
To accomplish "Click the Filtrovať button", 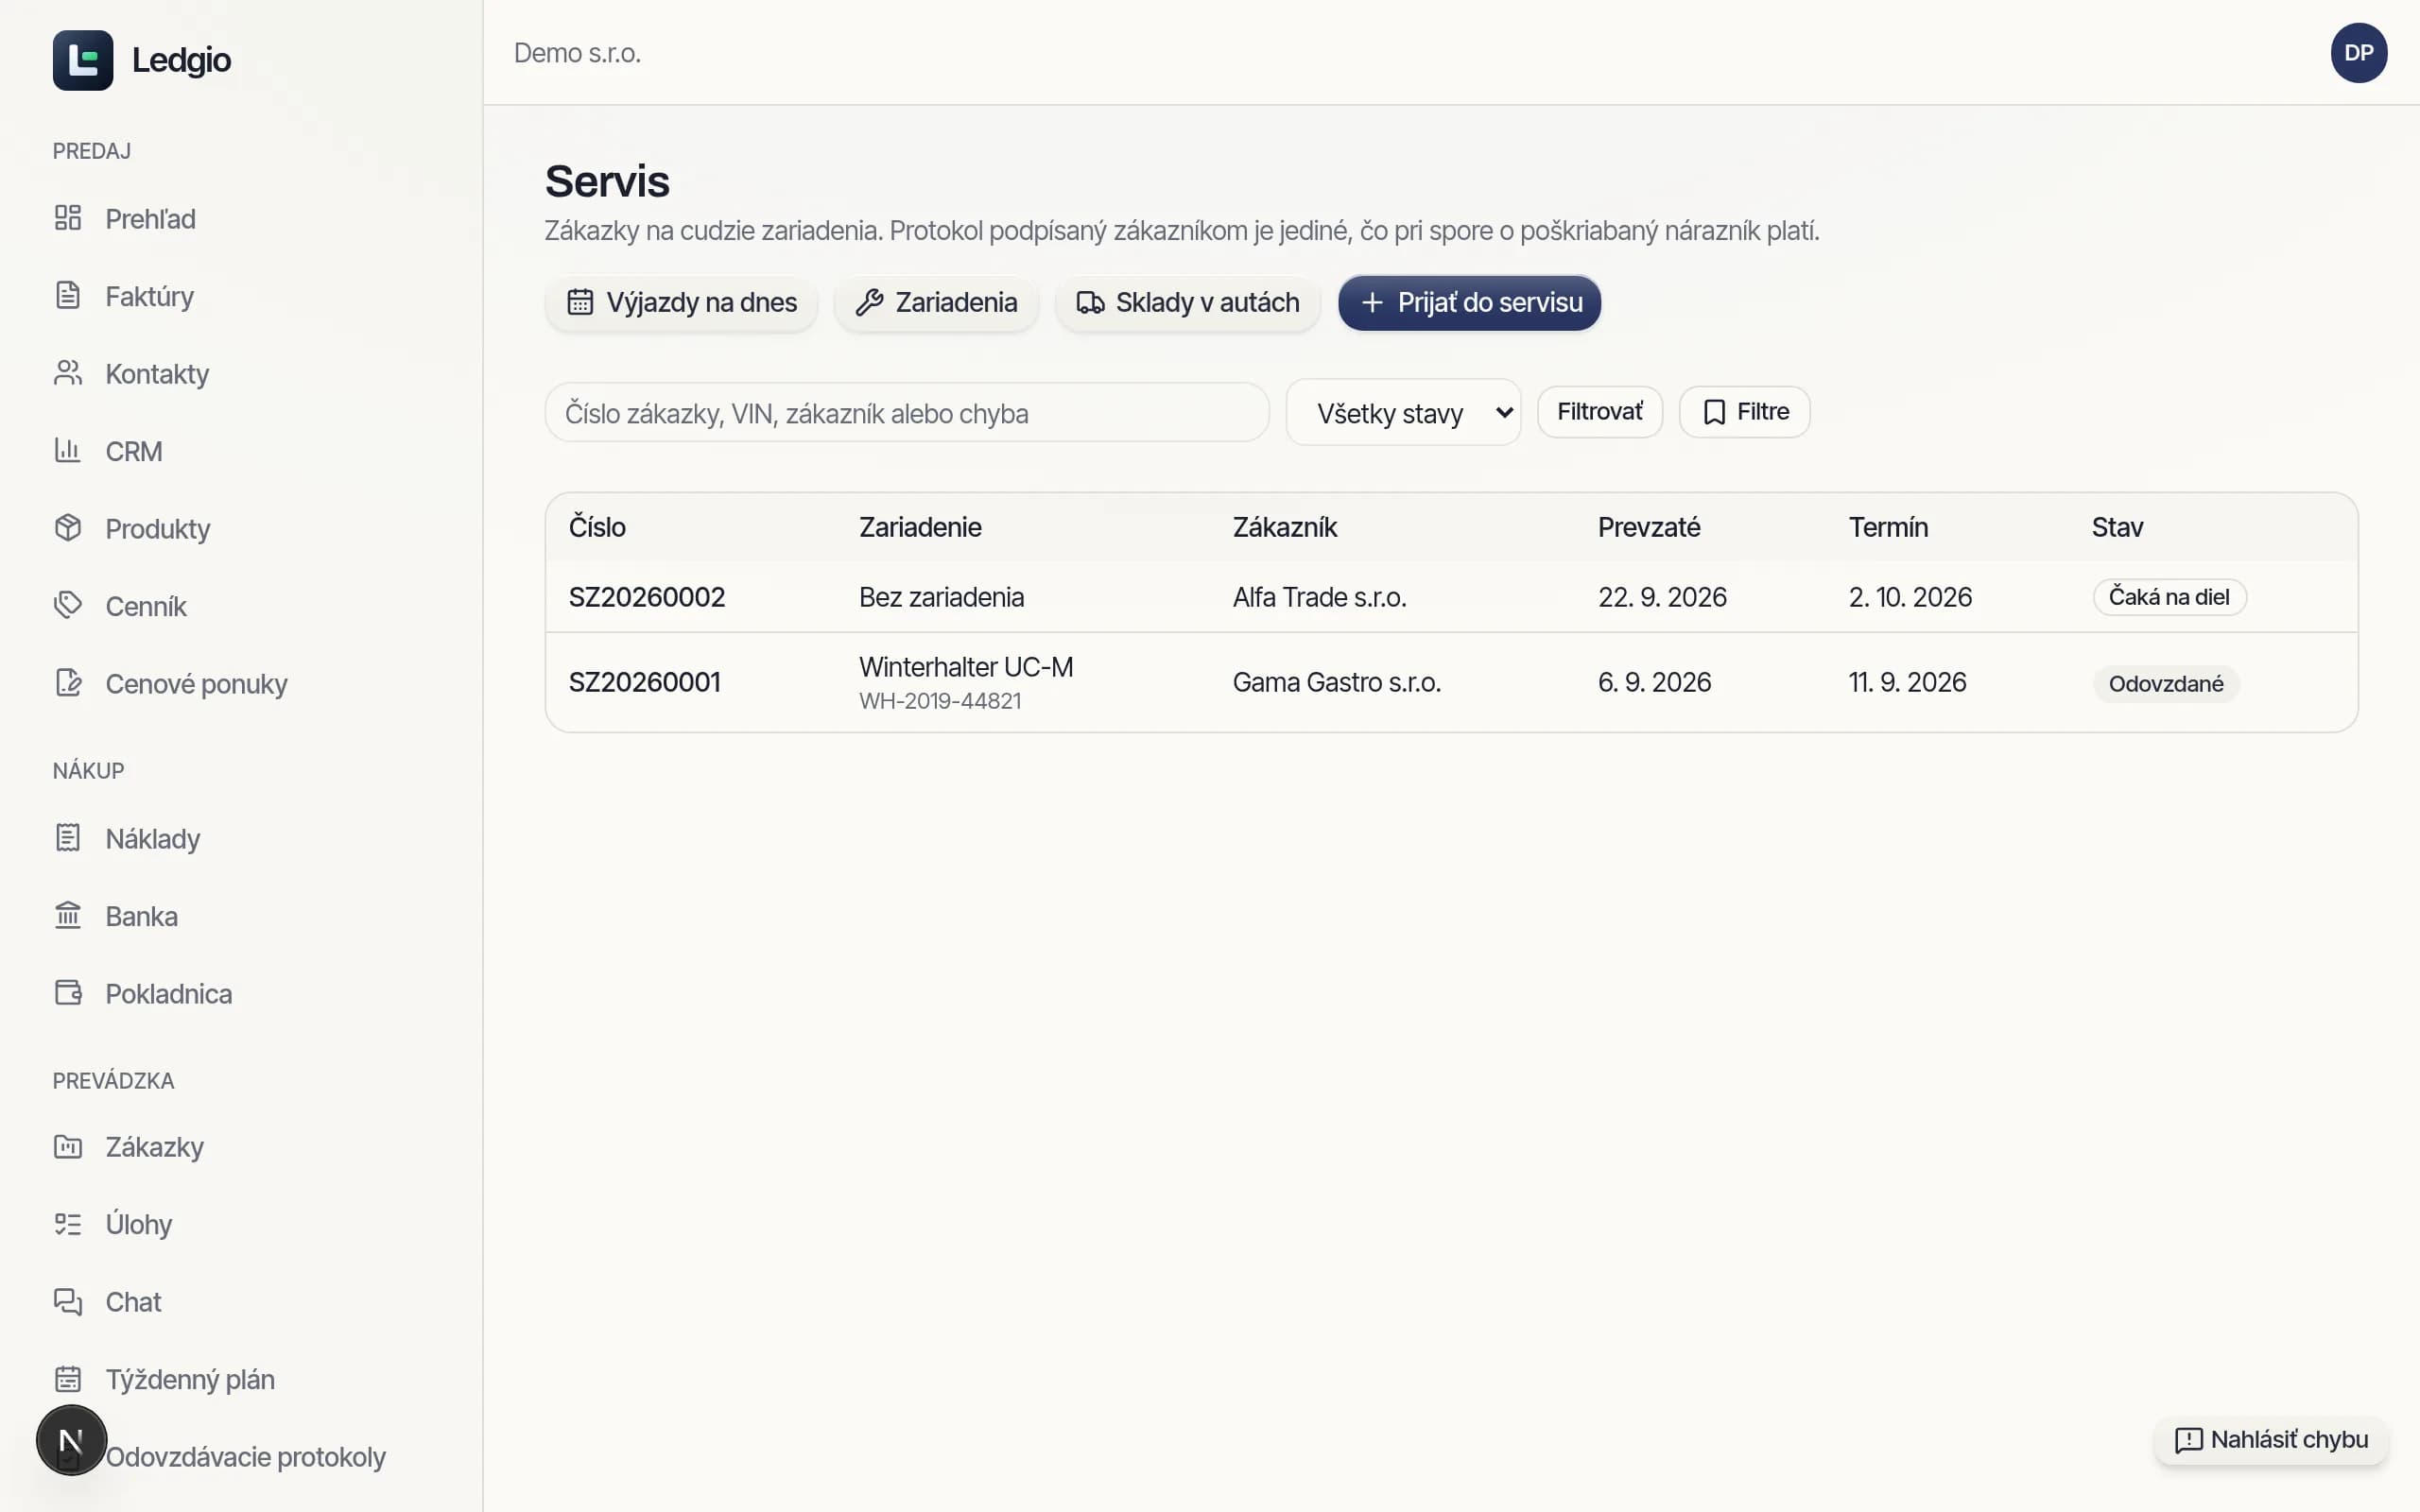I will [1599, 412].
